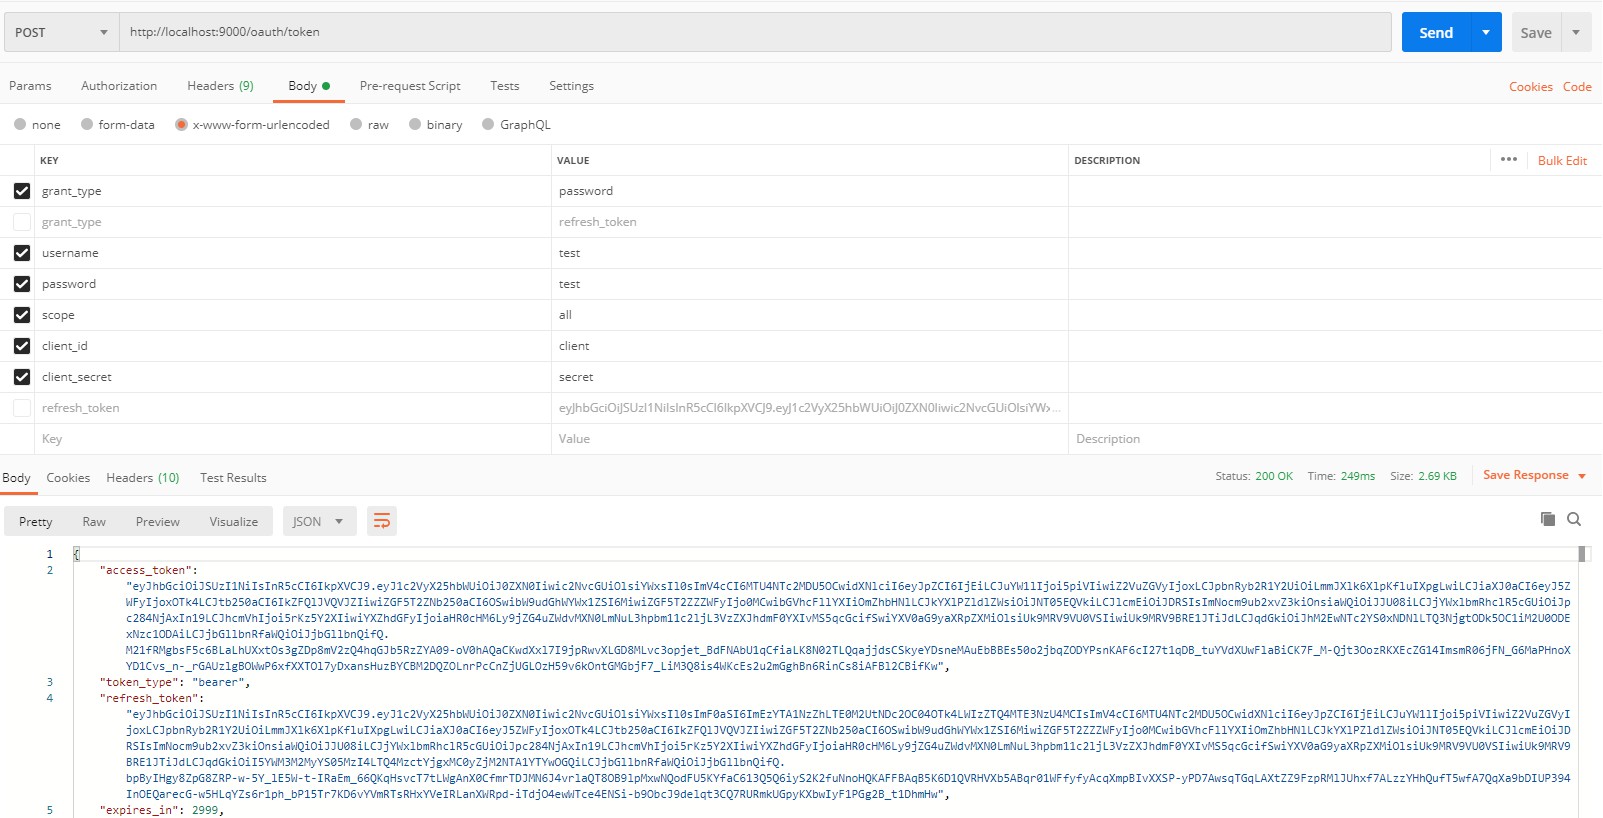Collapse the JSON root object on line 1
Image resolution: width=1603 pixels, height=818 pixels.
click(76, 554)
